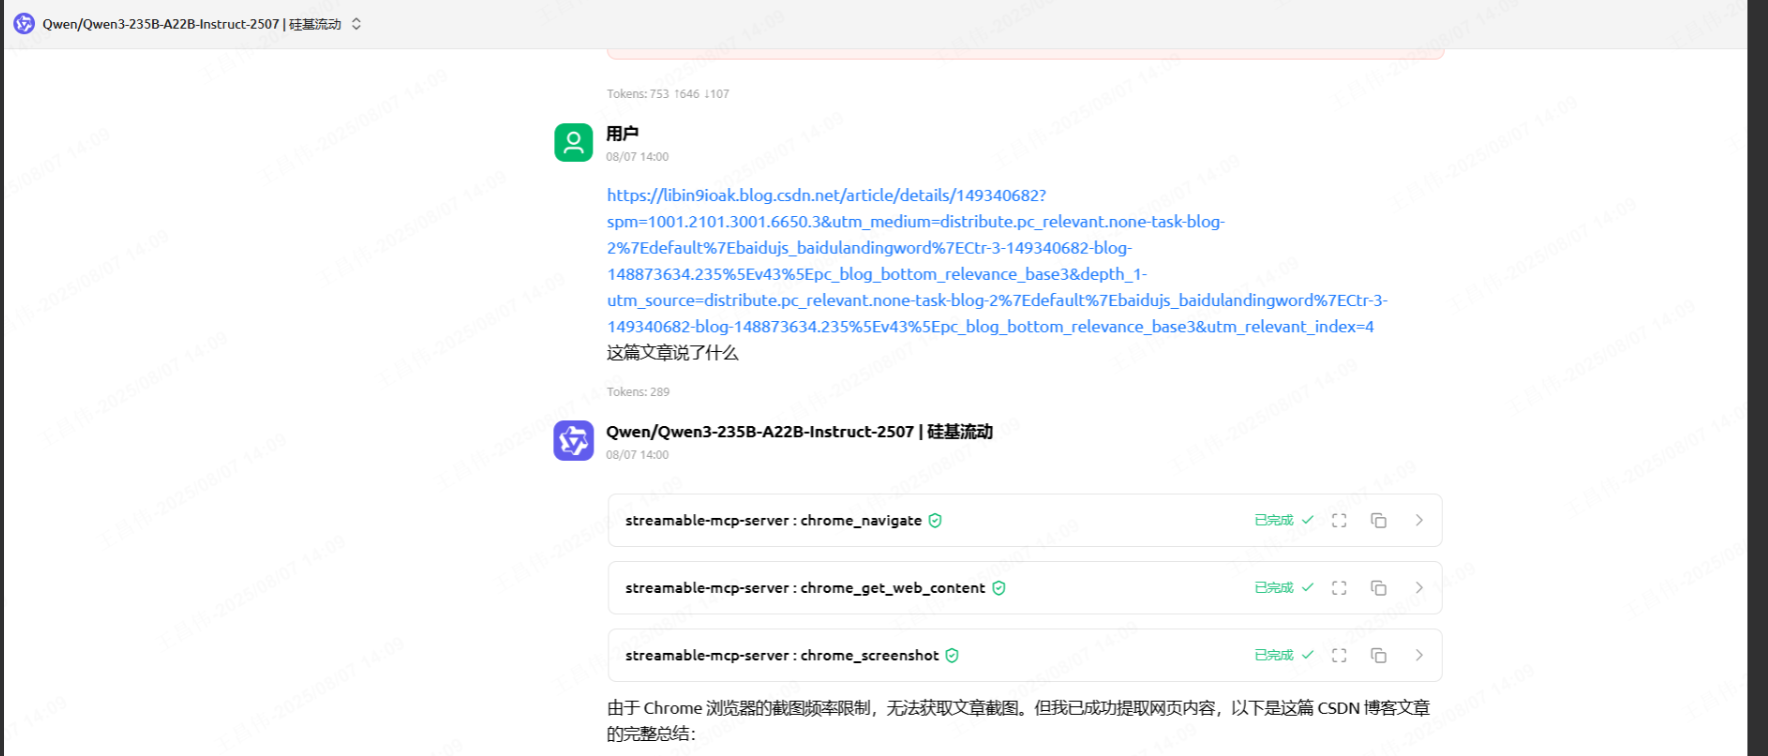Click the chrome_navigate verified shield icon
Viewport: 1768px width, 756px height.
coord(935,521)
